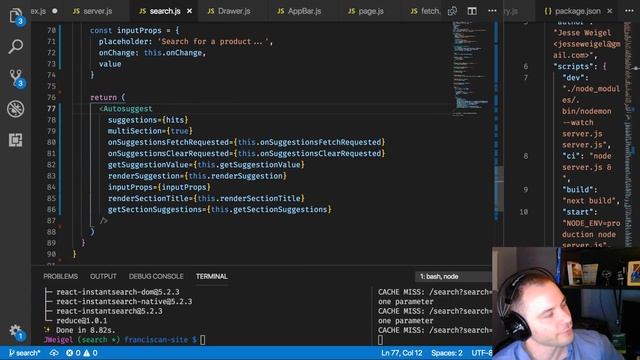This screenshot has height=360, width=640.
Task: Click the minimap of search.js editor
Action: pos(471,69)
